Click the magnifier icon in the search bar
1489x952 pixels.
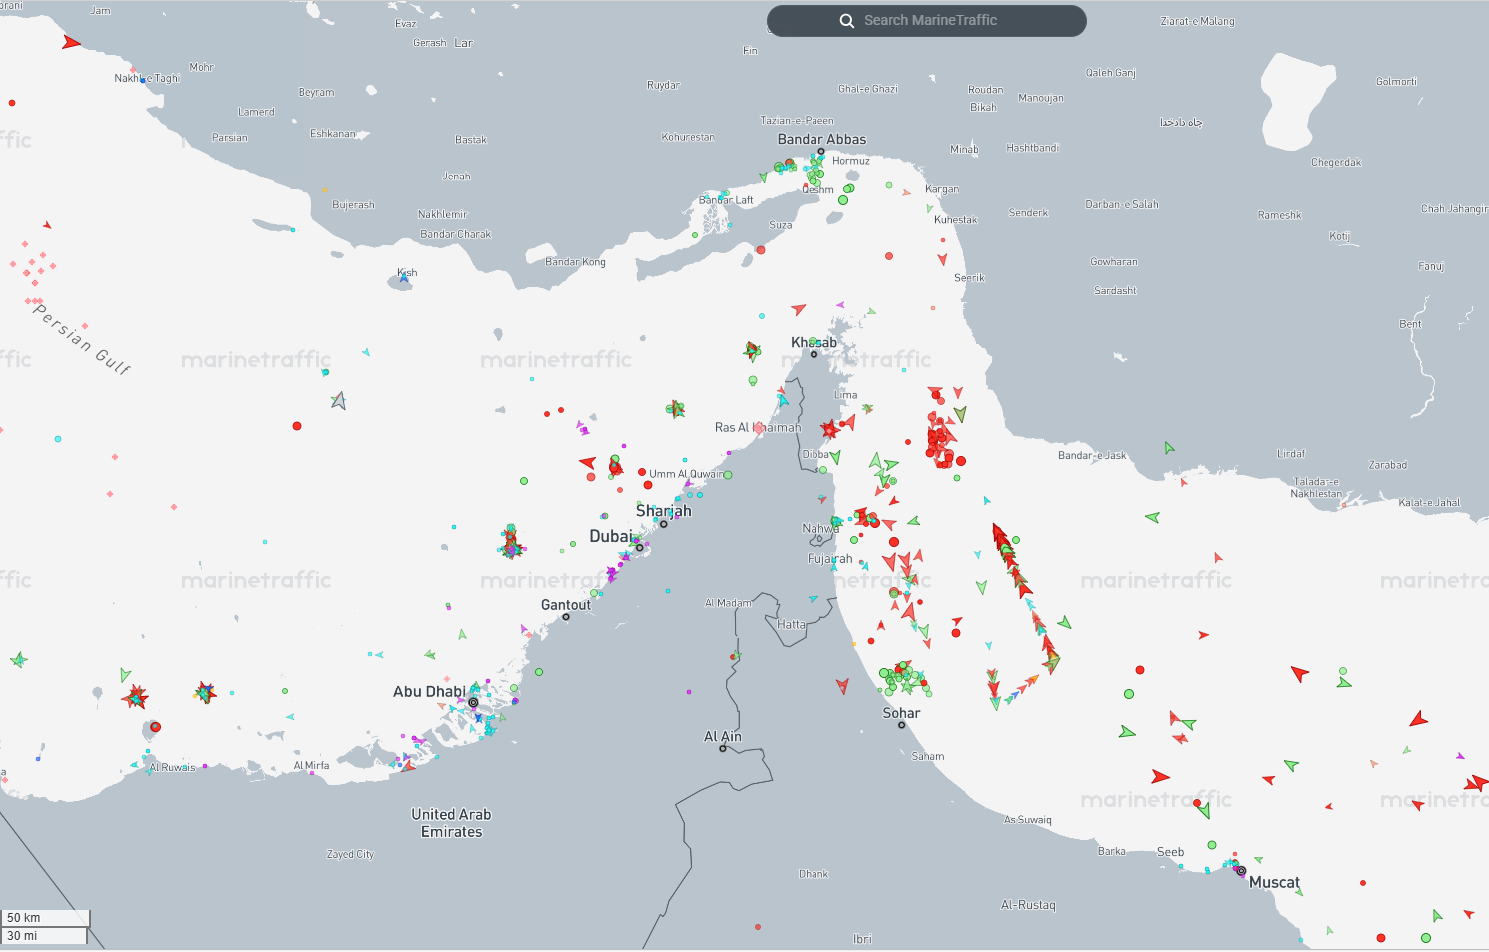[847, 21]
